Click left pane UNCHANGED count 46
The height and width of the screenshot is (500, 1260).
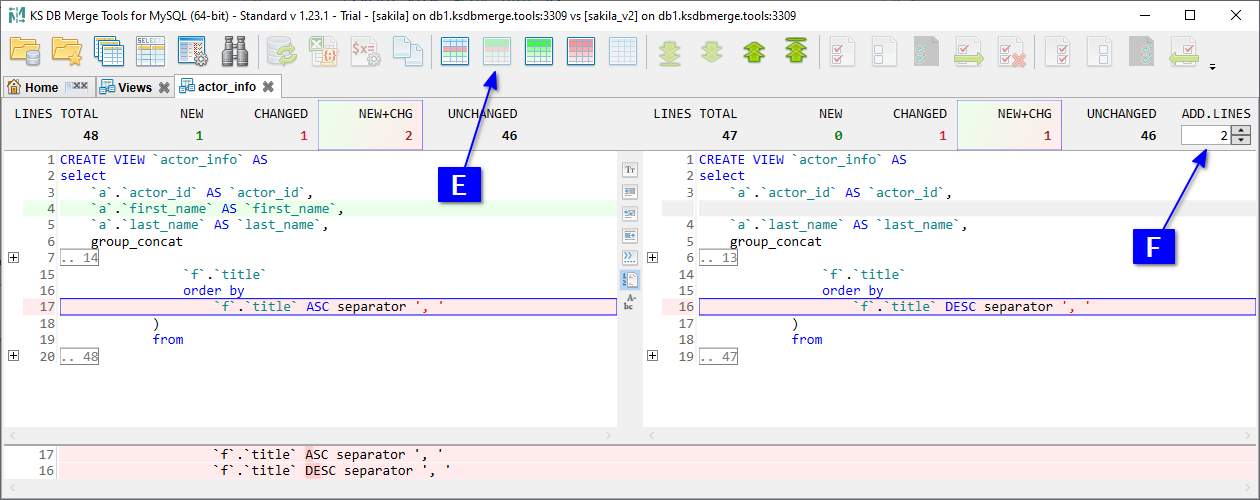509,135
